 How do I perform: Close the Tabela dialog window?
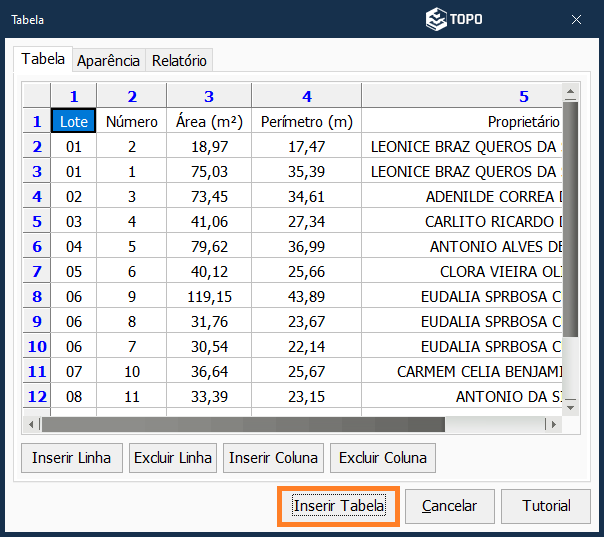click(x=576, y=19)
